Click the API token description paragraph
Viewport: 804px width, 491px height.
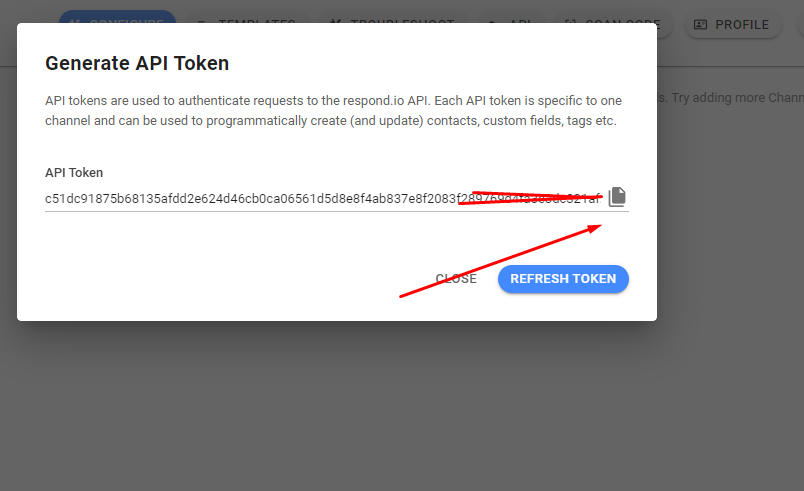click(x=333, y=111)
